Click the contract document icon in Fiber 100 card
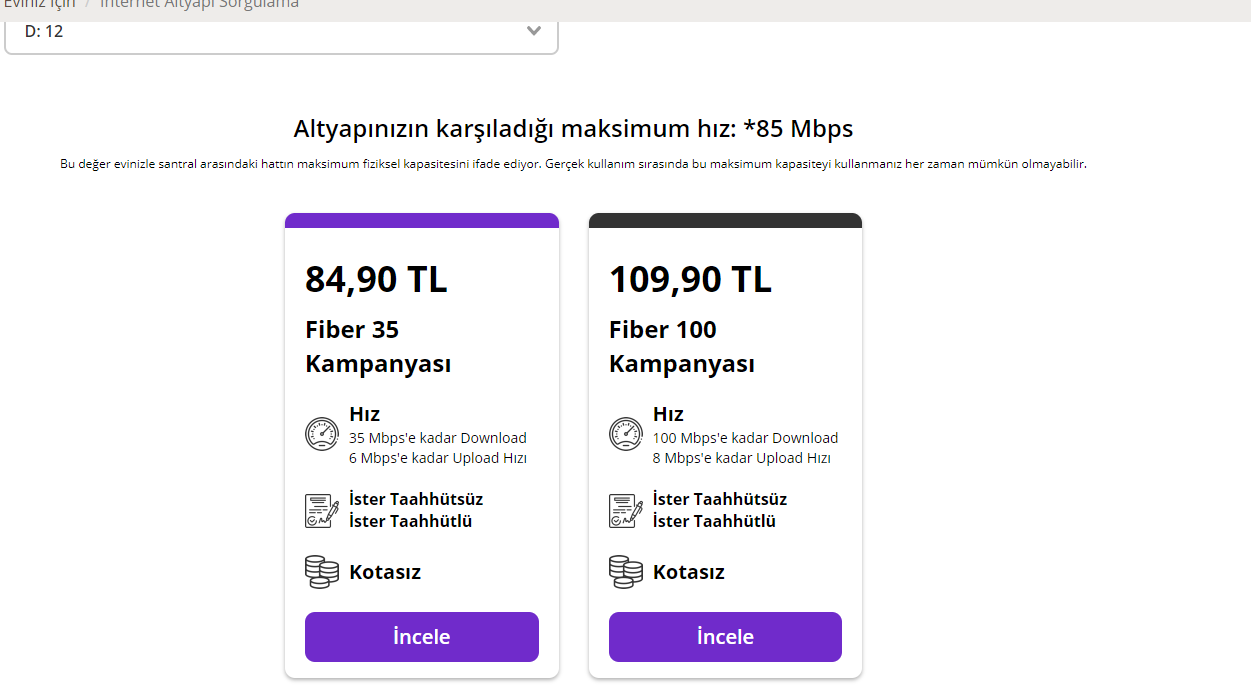The image size is (1251, 686). point(626,510)
